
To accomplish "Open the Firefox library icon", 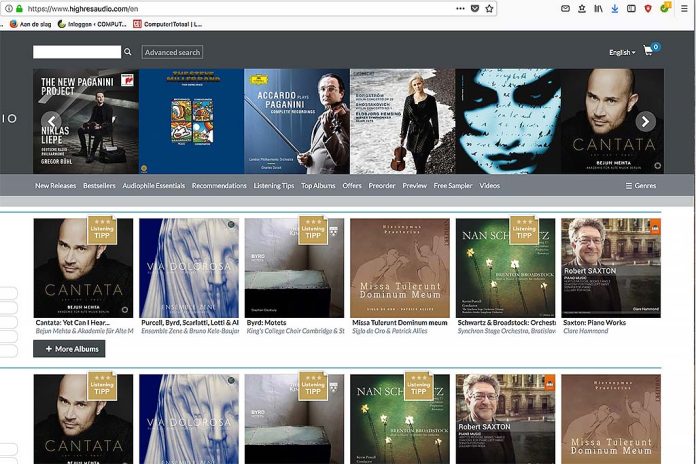I will (x=598, y=8).
